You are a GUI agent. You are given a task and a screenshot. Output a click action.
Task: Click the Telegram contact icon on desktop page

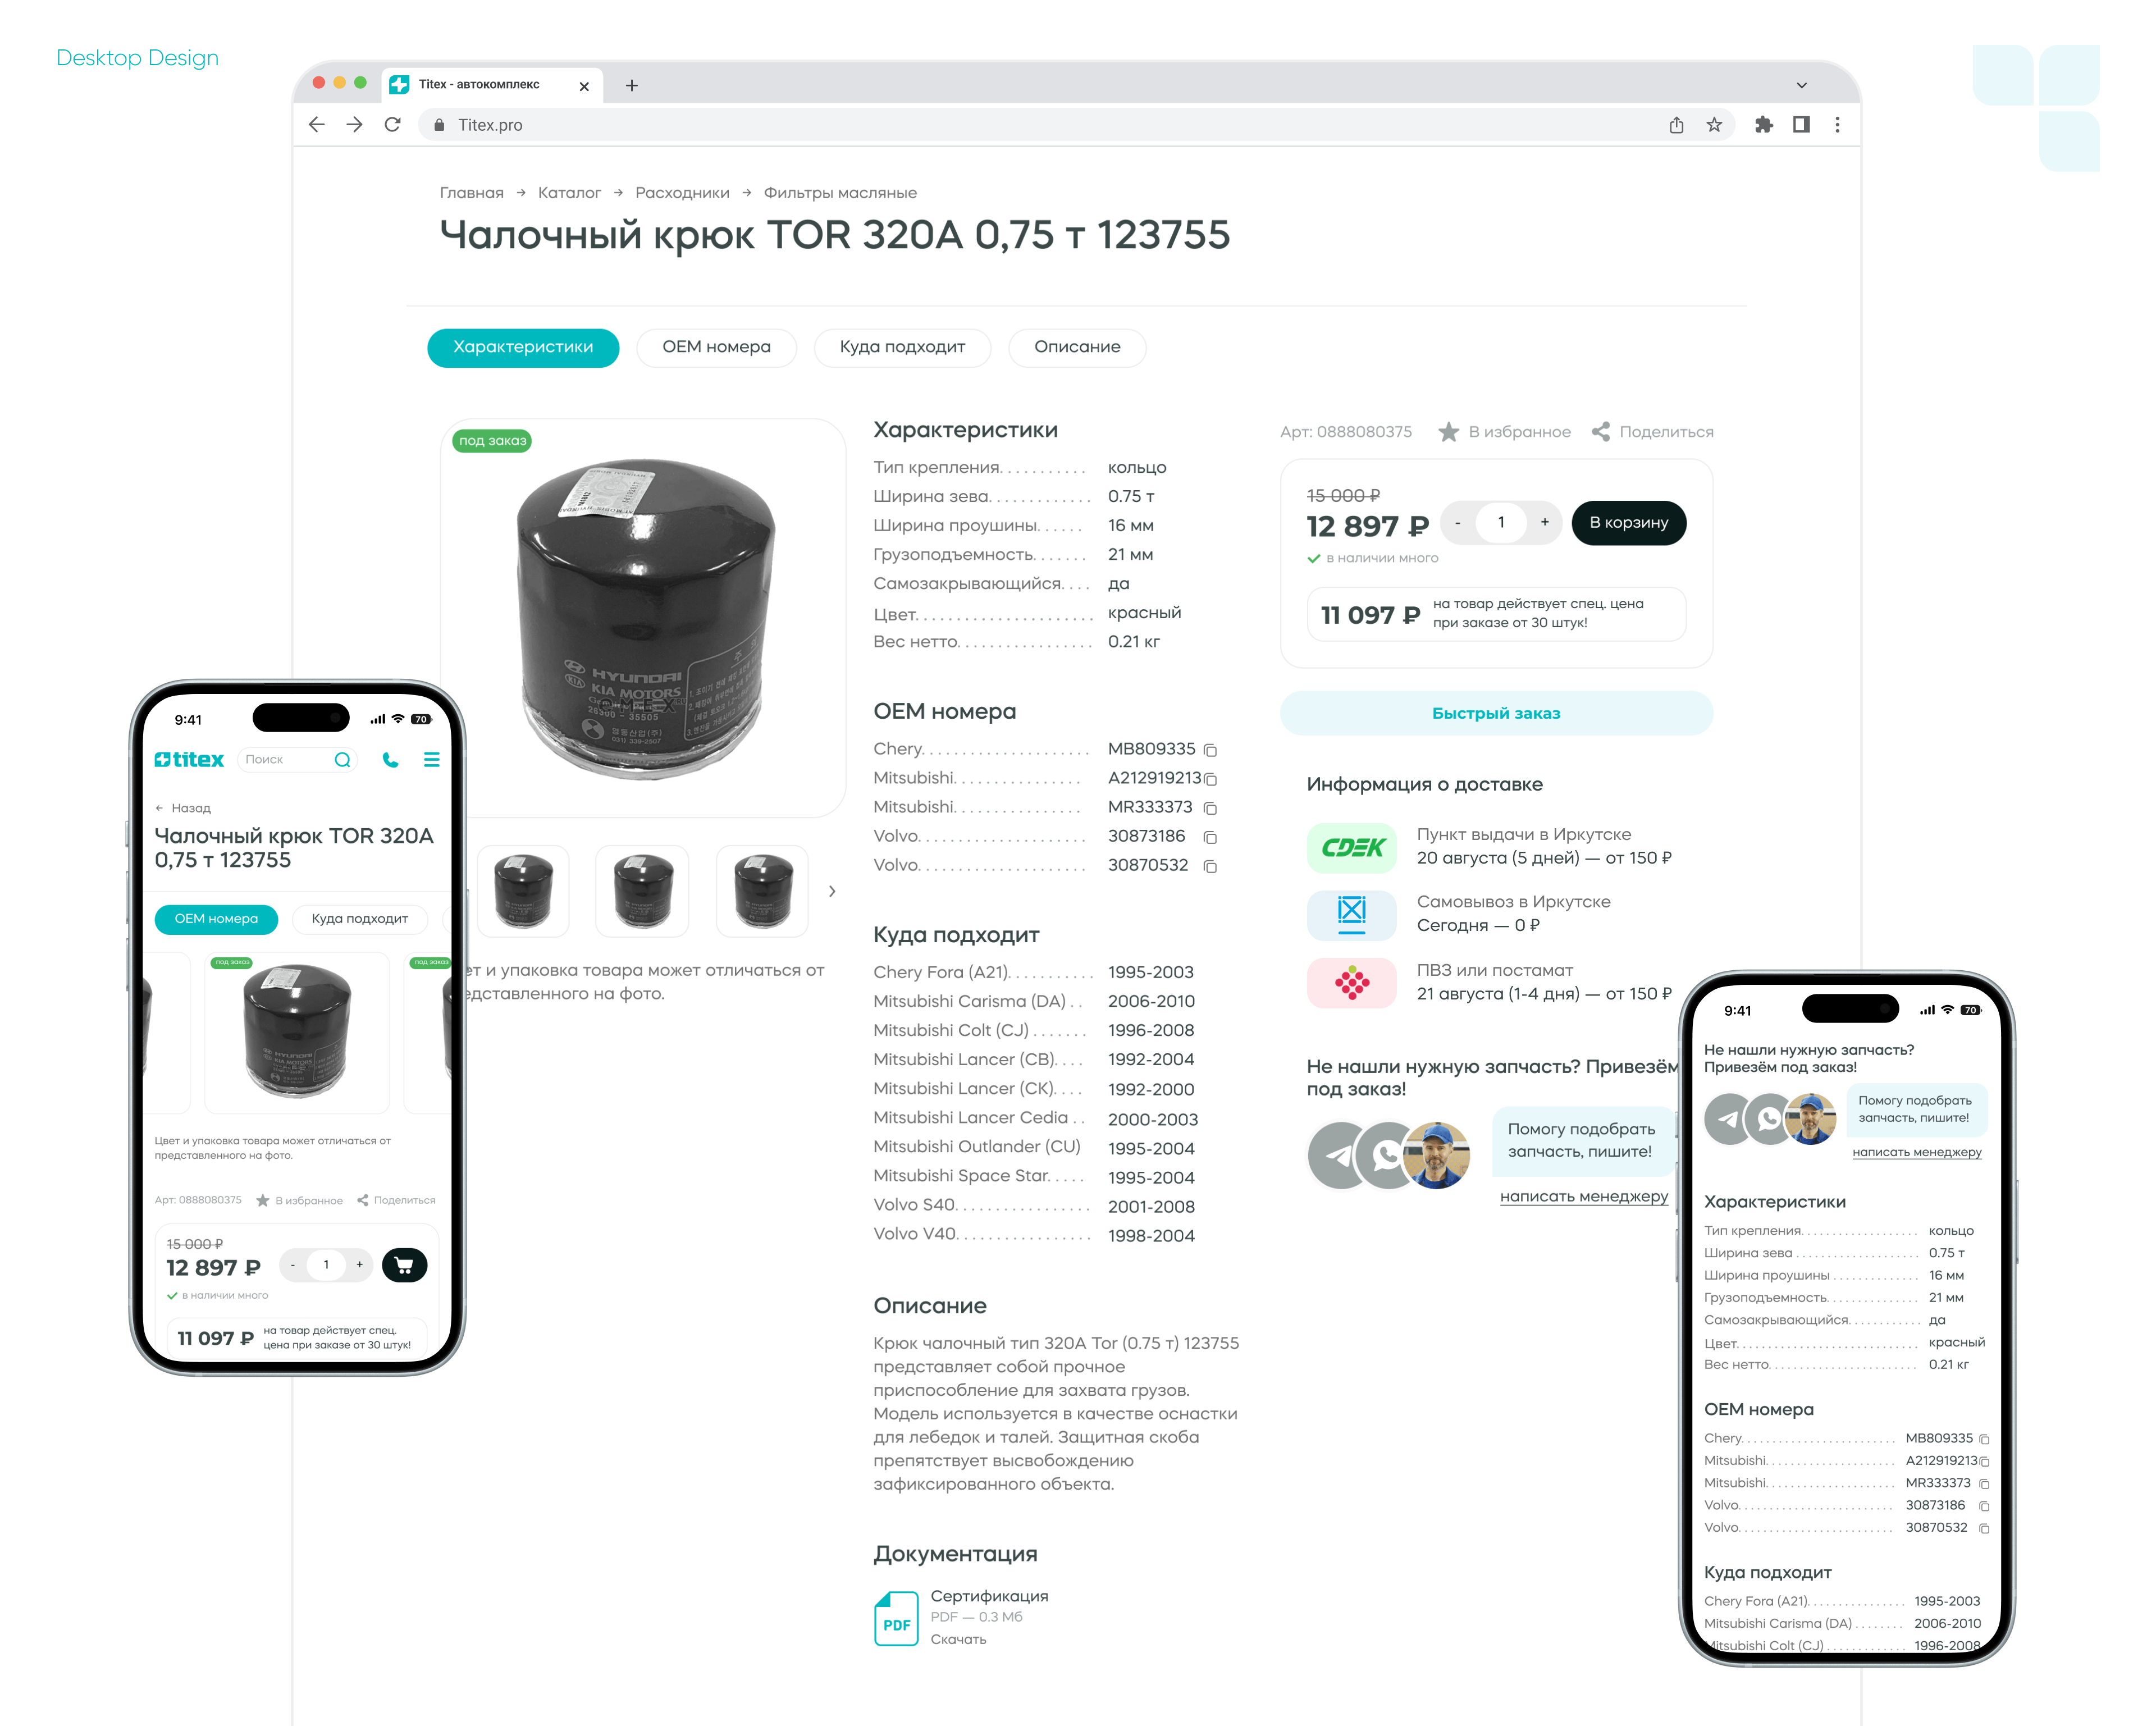[x=1337, y=1156]
